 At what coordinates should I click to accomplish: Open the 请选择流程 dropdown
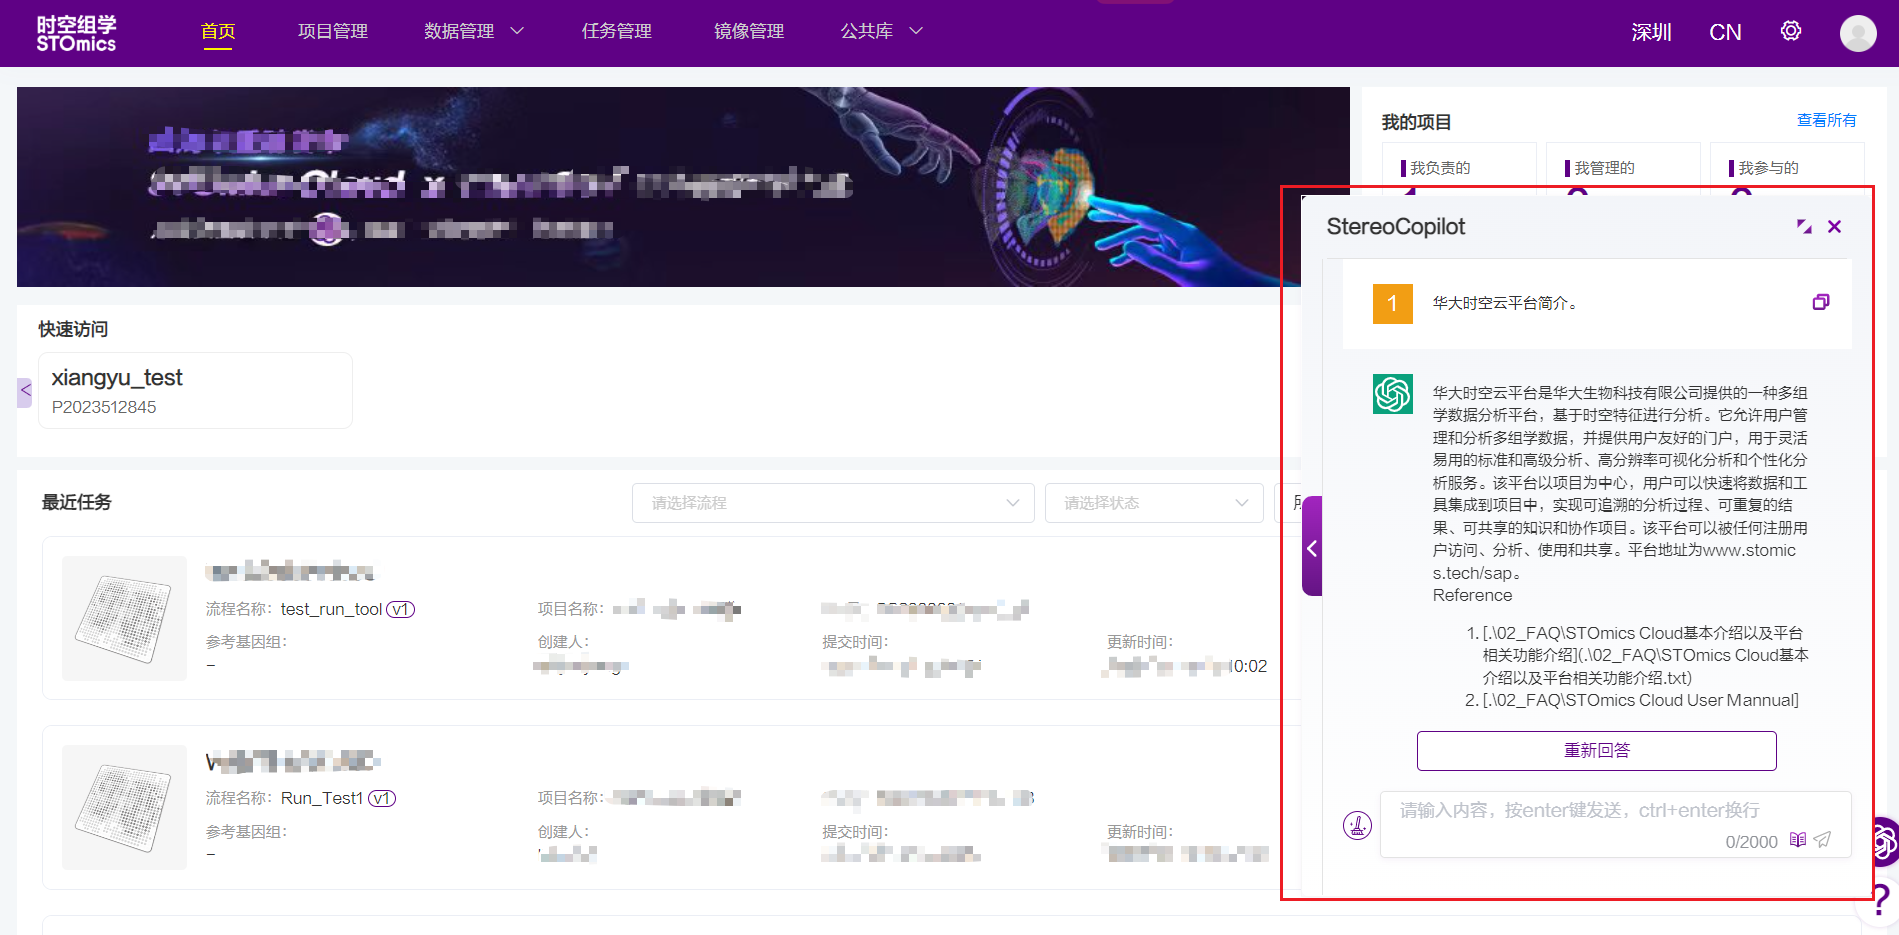pos(833,503)
